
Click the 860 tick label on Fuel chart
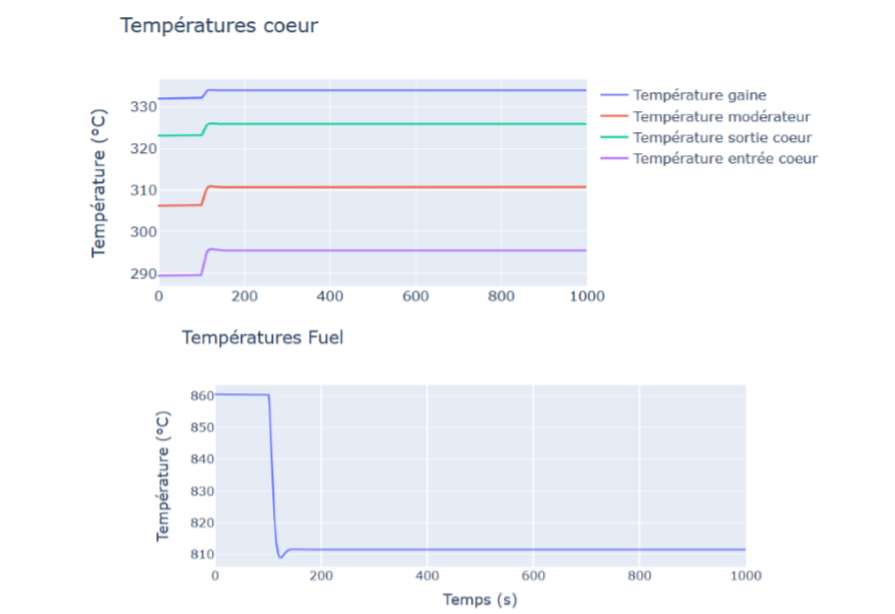click(201, 395)
